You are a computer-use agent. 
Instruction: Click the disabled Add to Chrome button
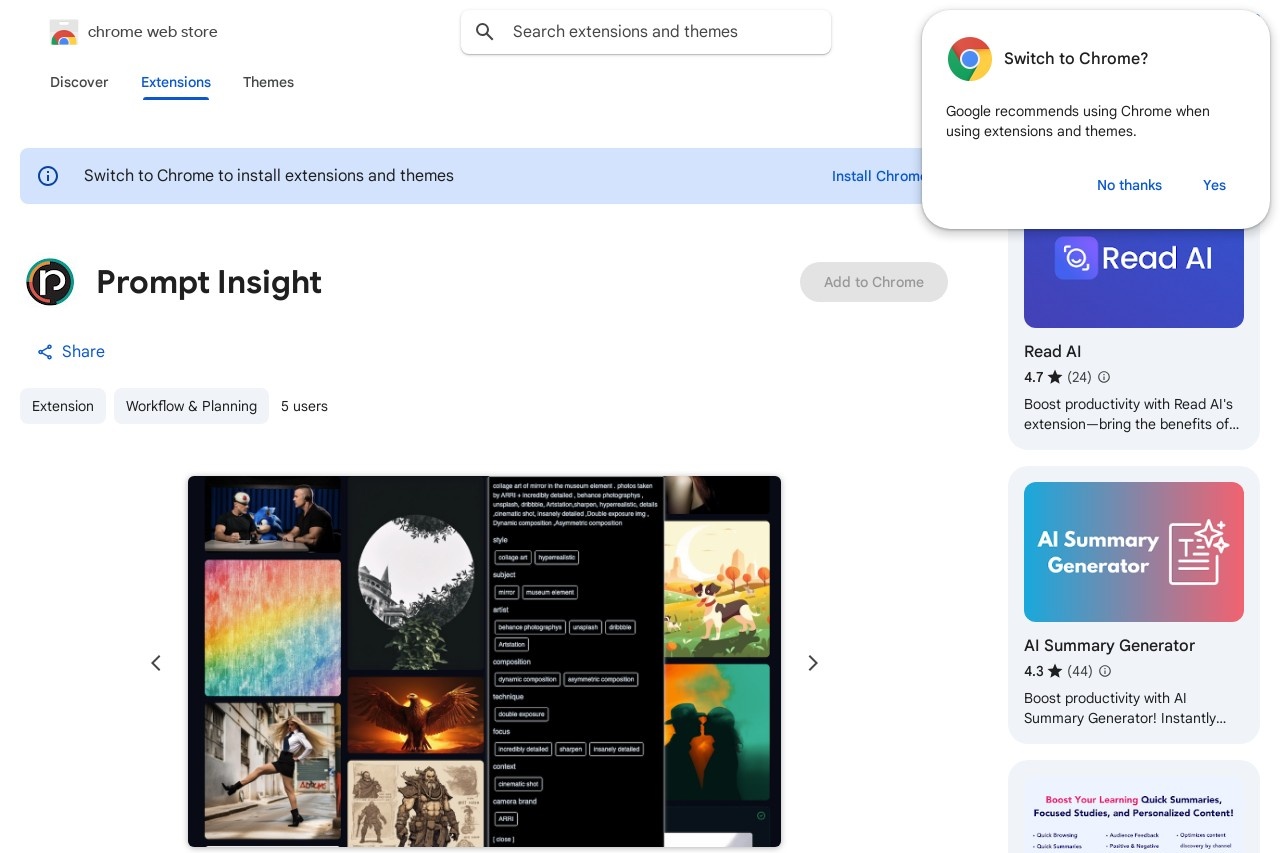[874, 282]
